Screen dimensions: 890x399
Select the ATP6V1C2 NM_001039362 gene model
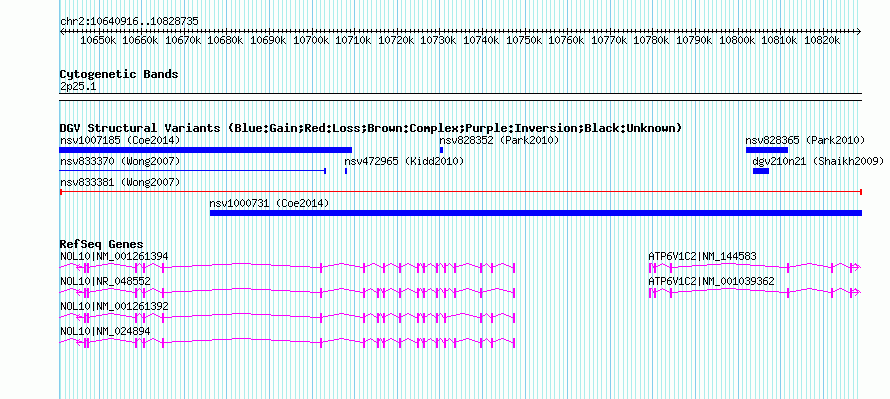coord(755,292)
